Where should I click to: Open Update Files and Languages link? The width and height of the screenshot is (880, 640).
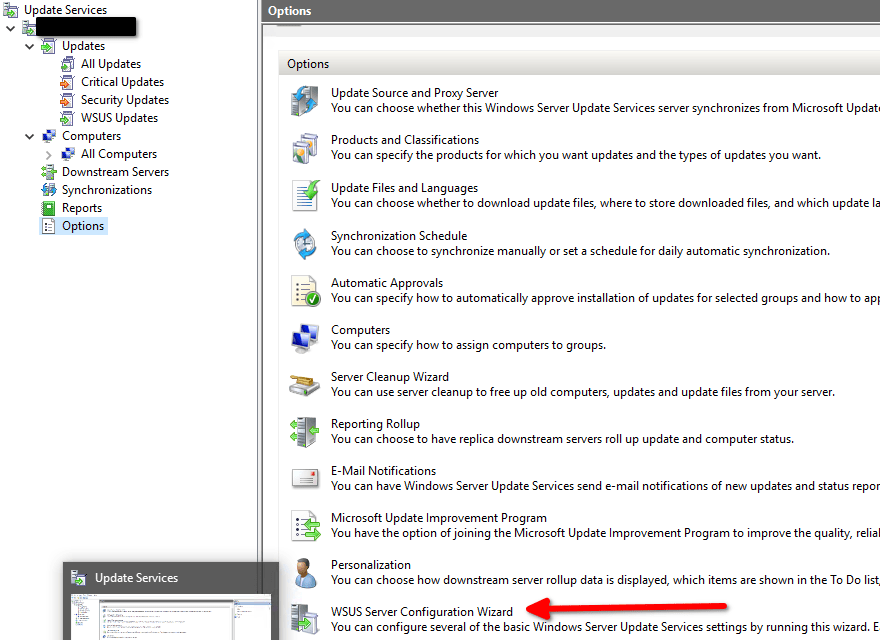click(404, 188)
